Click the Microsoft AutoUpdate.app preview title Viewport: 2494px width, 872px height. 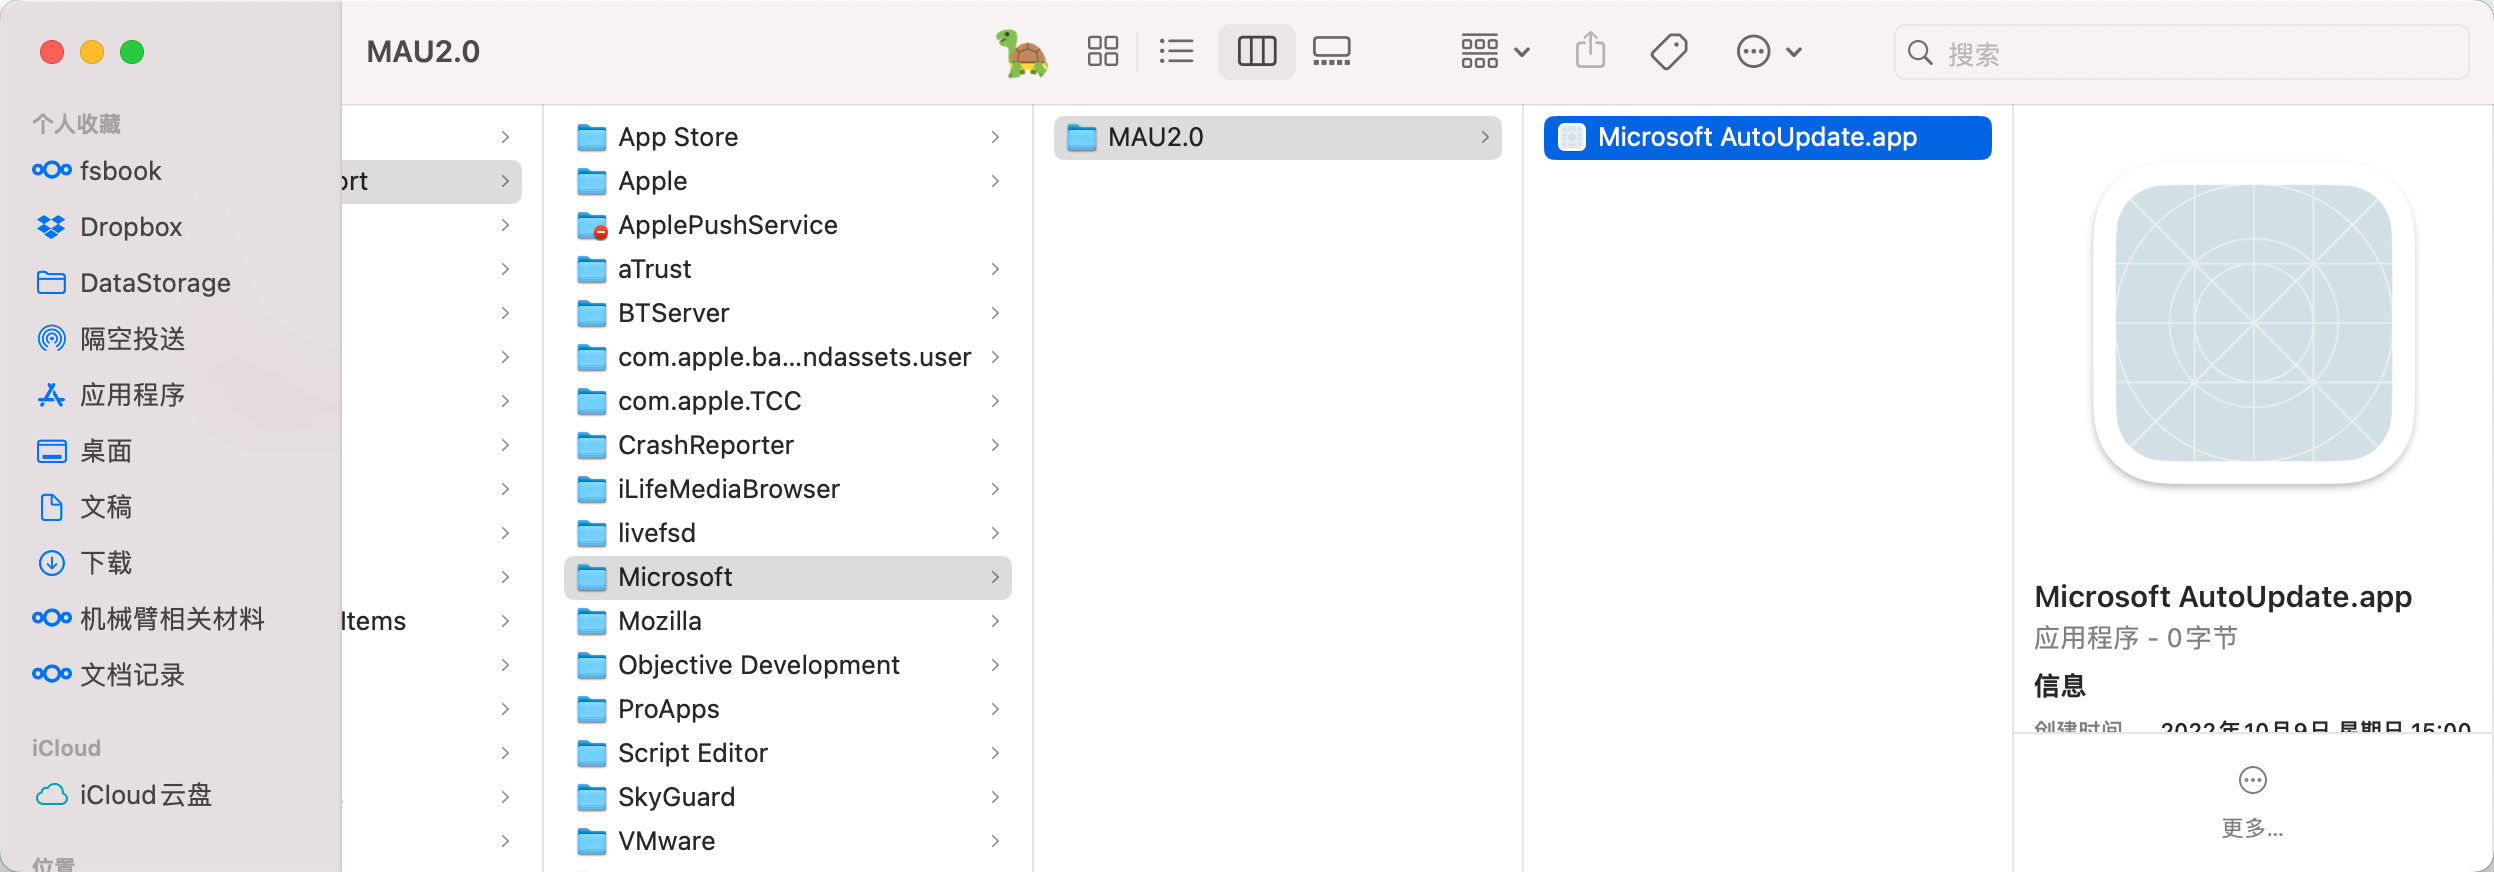(x=2223, y=597)
